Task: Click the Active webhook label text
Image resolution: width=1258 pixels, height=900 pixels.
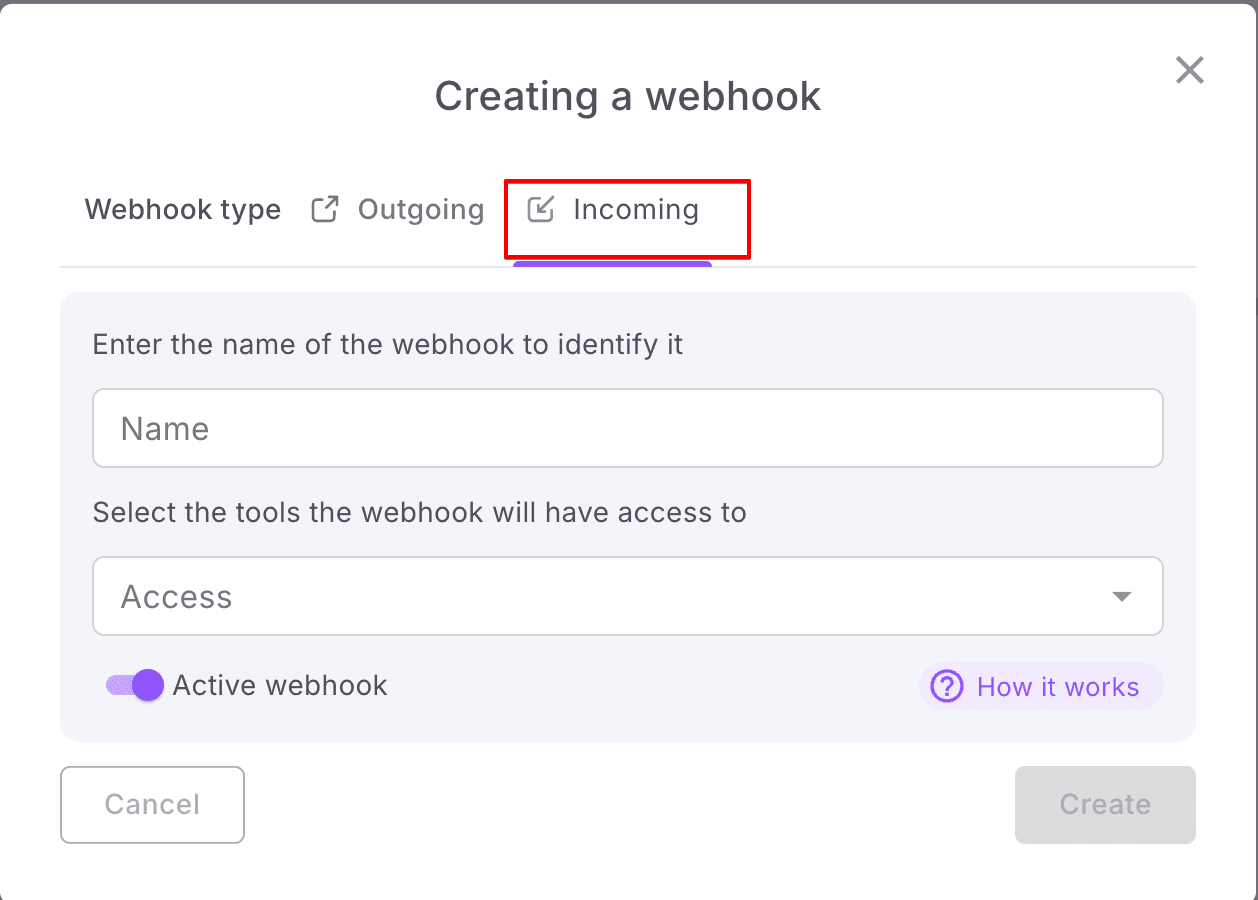Action: 280,686
